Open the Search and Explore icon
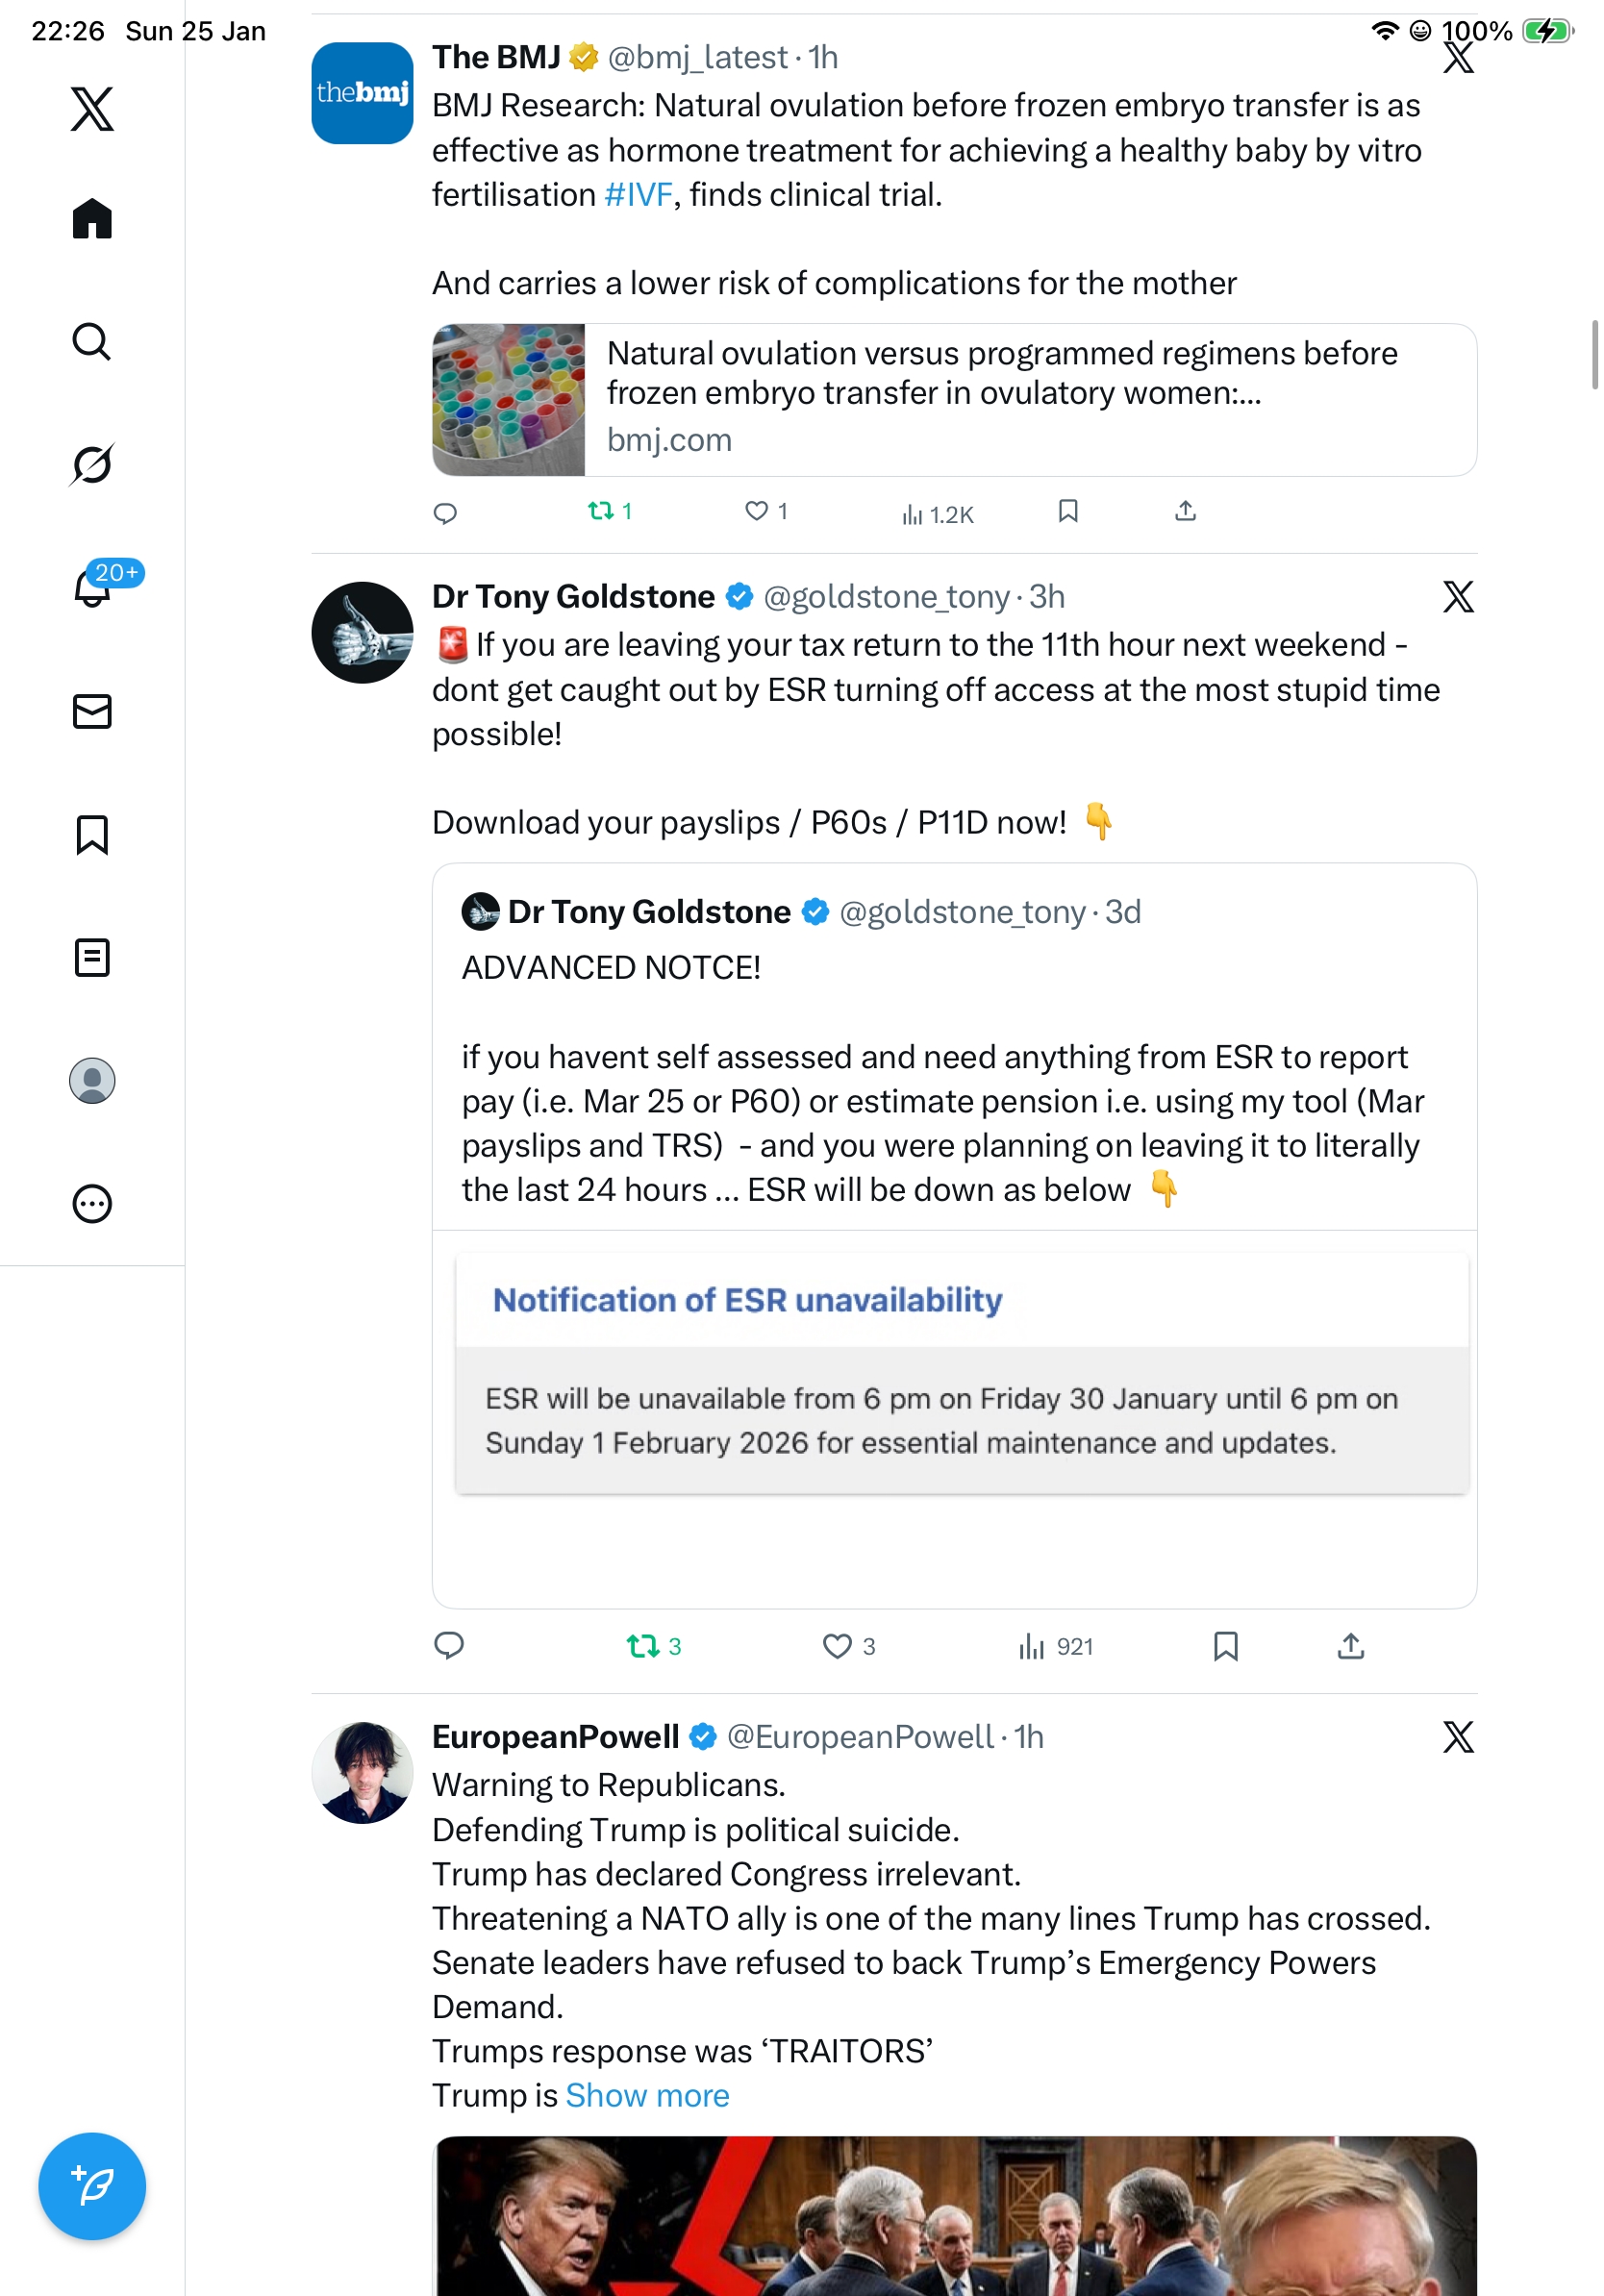The width and height of the screenshot is (1604, 2296). [x=92, y=342]
